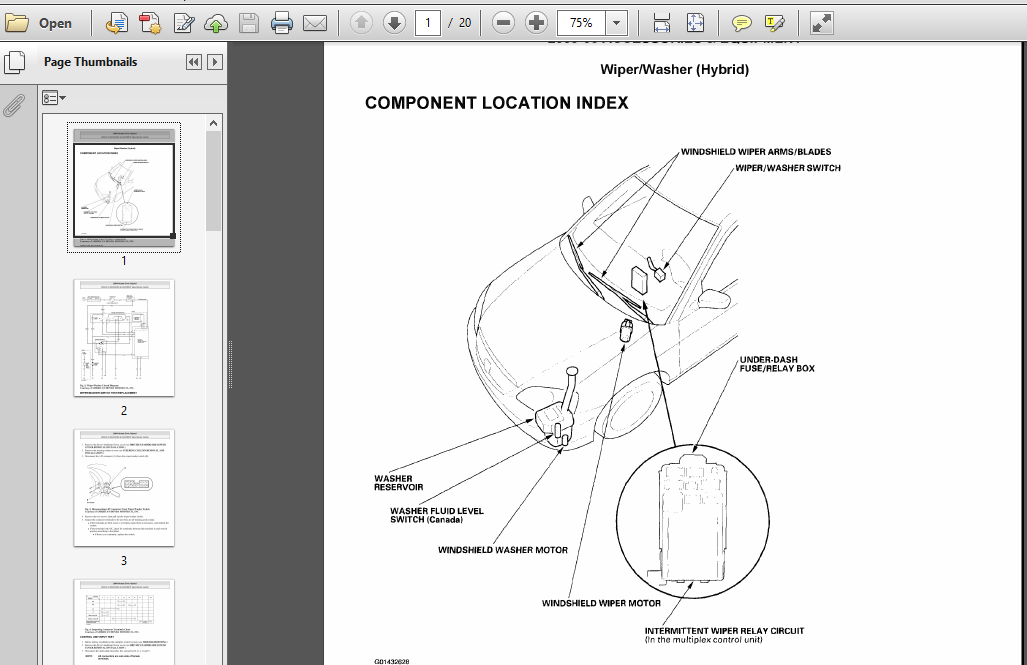Click the 'G01432828' figure code
1027x665 pixels.
392,662
